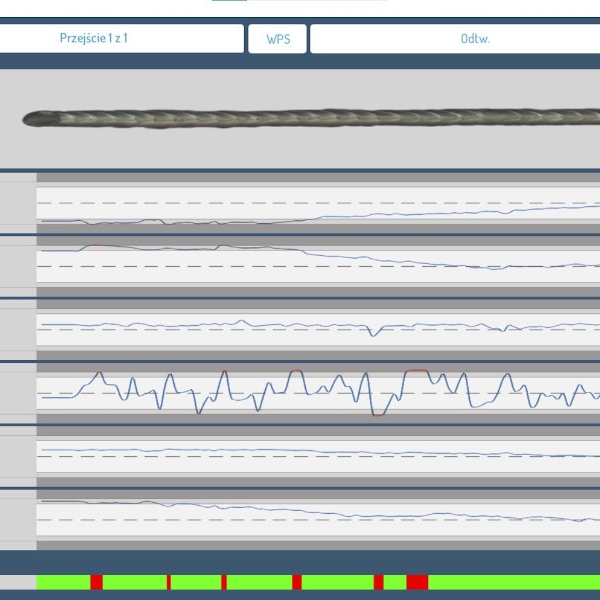Viewport: 600px width, 600px height.
Task: Click the second parameter graph with the descending line
Action: click(x=318, y=266)
